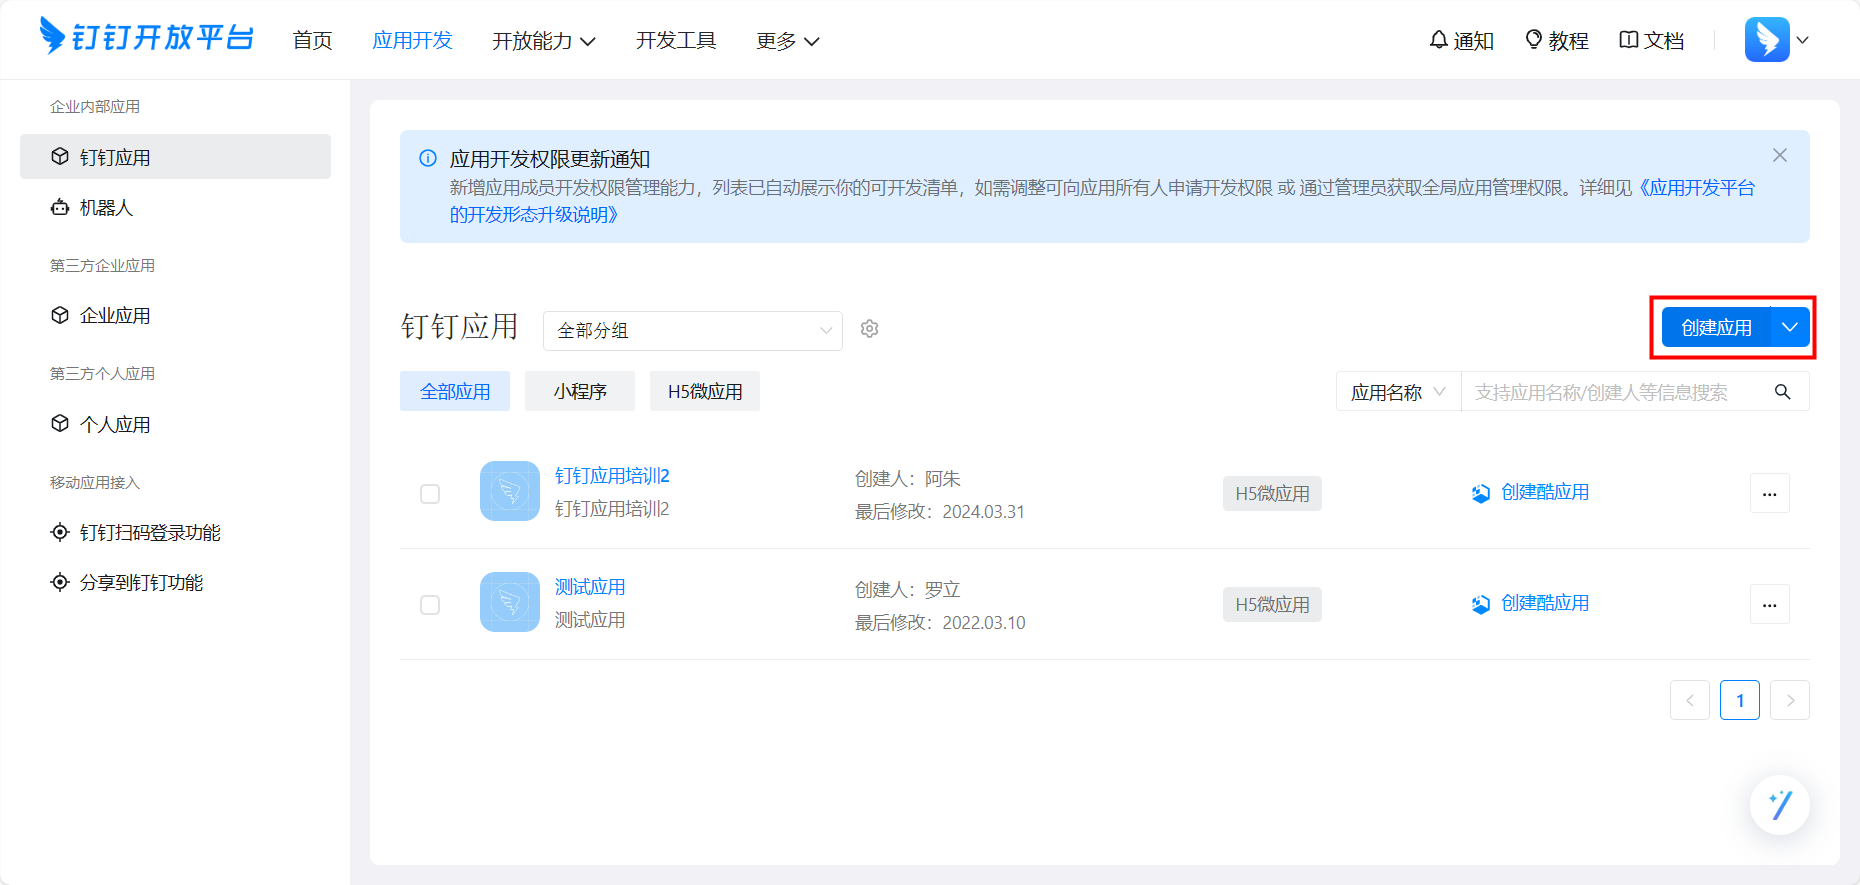The width and height of the screenshot is (1860, 885).
Task: Click the user avatar icon
Action: 1767,40
